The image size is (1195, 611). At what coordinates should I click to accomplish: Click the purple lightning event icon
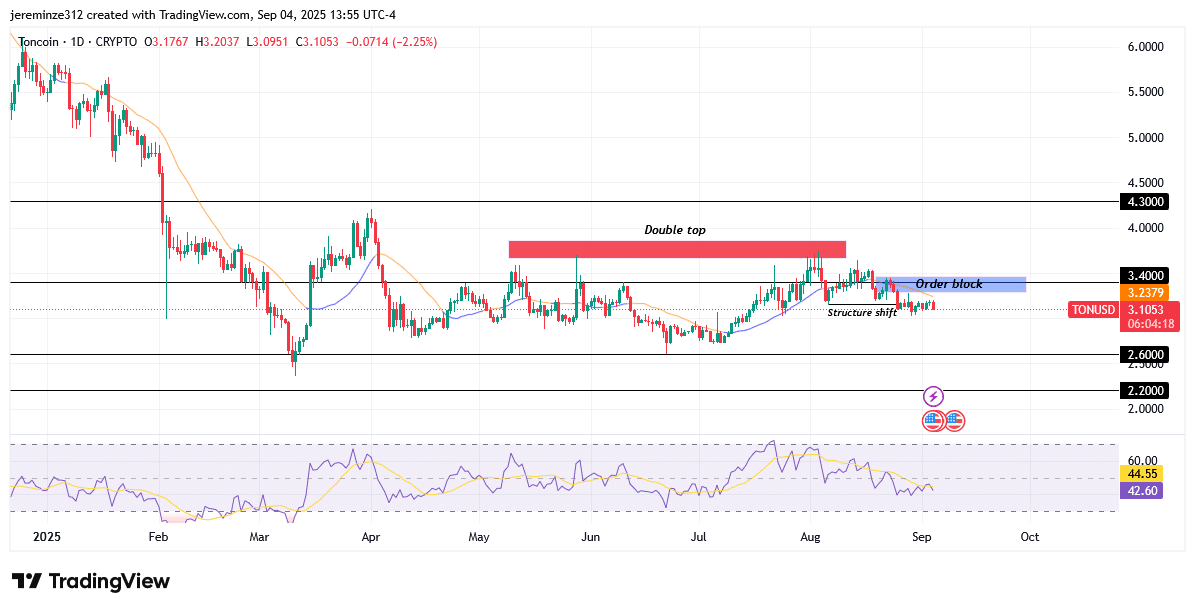pyautogui.click(x=934, y=396)
